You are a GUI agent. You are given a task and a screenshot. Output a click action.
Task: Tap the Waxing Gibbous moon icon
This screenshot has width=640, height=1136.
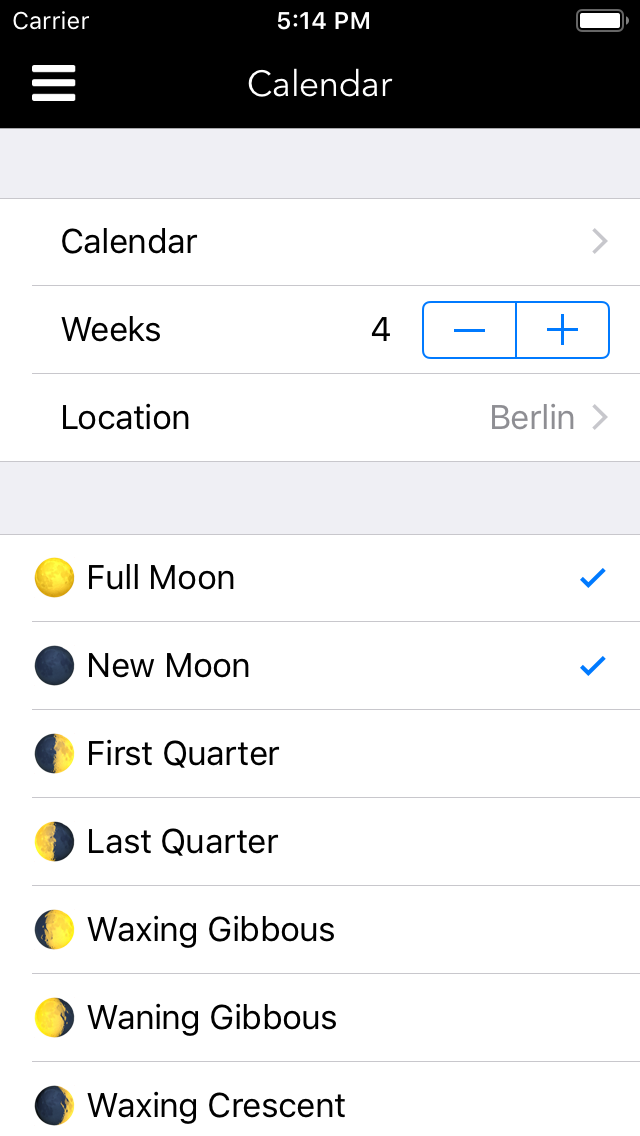(x=53, y=929)
